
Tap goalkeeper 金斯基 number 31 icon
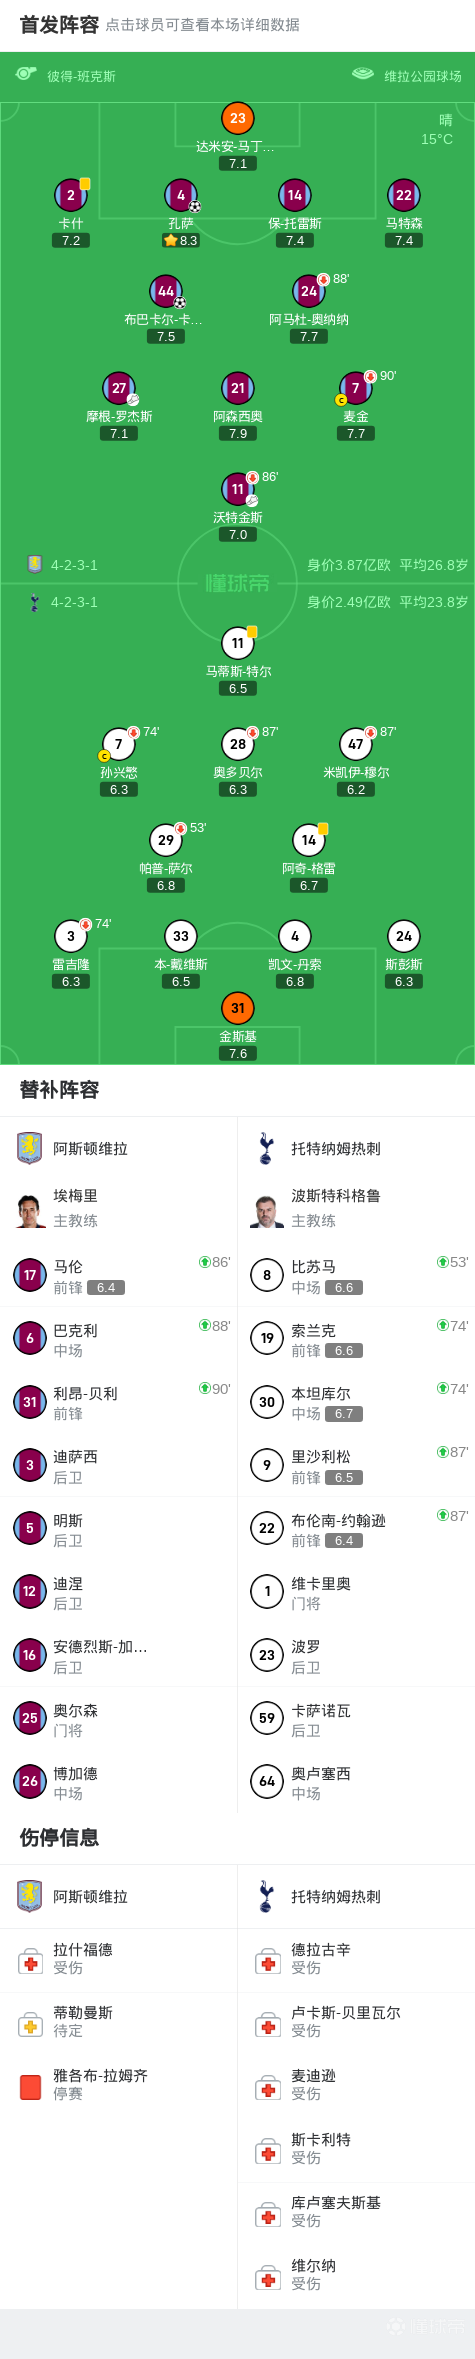tap(237, 1008)
